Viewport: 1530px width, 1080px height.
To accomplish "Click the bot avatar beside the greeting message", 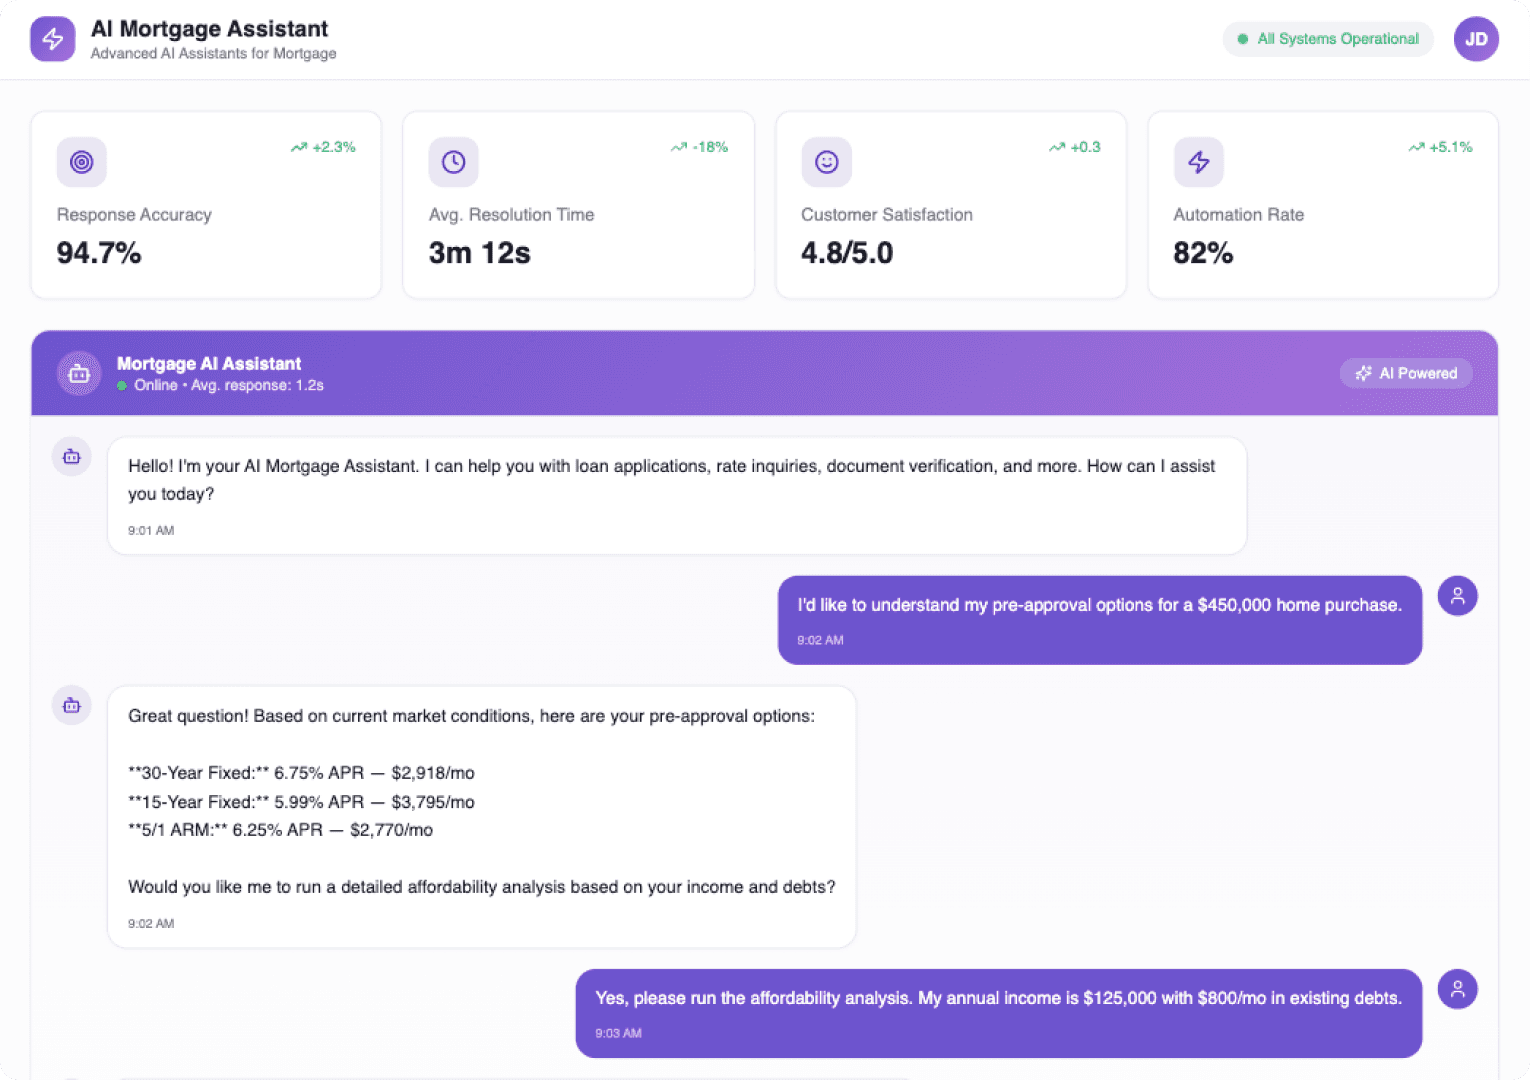I will click(x=71, y=456).
